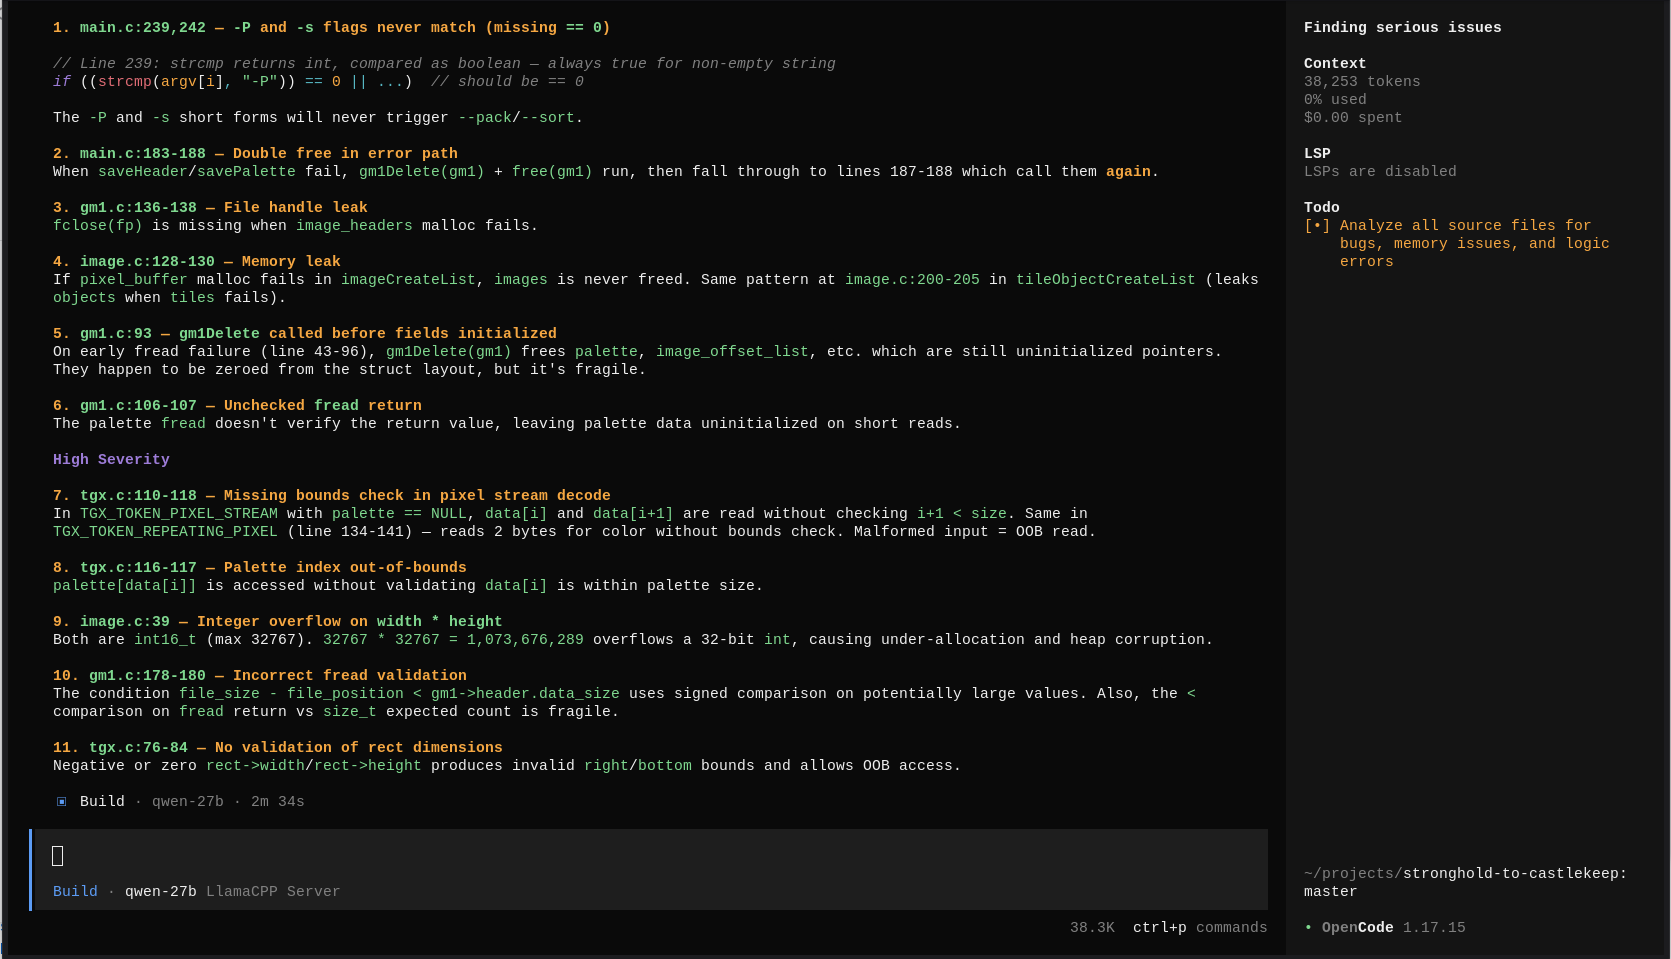
Task: Click issue 10 heading Incorrect fread validation
Action: tap(260, 676)
